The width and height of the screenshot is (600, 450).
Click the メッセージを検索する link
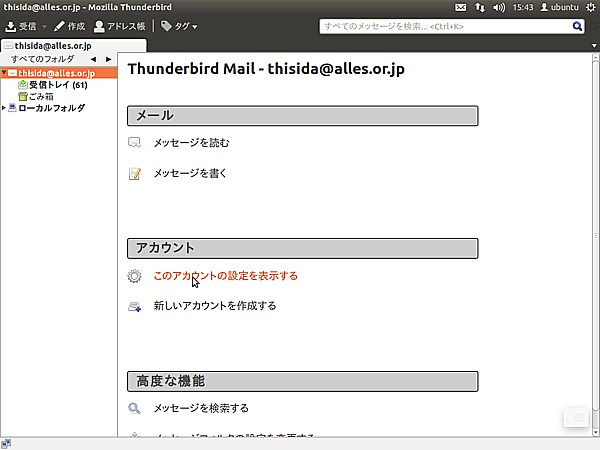pyautogui.click(x=201, y=408)
